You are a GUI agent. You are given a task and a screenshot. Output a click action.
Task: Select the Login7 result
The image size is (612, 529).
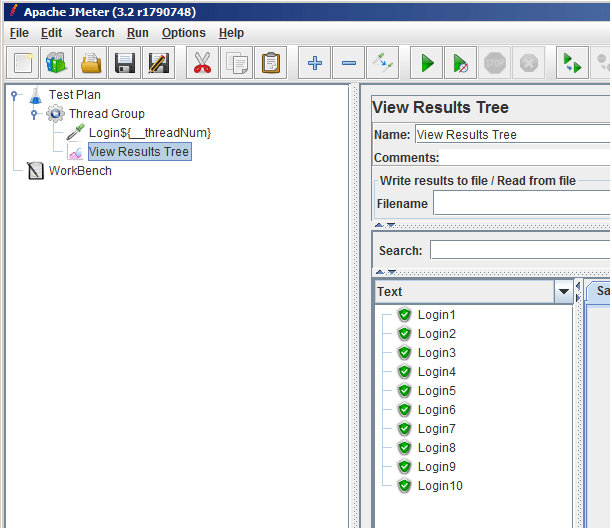(x=436, y=429)
